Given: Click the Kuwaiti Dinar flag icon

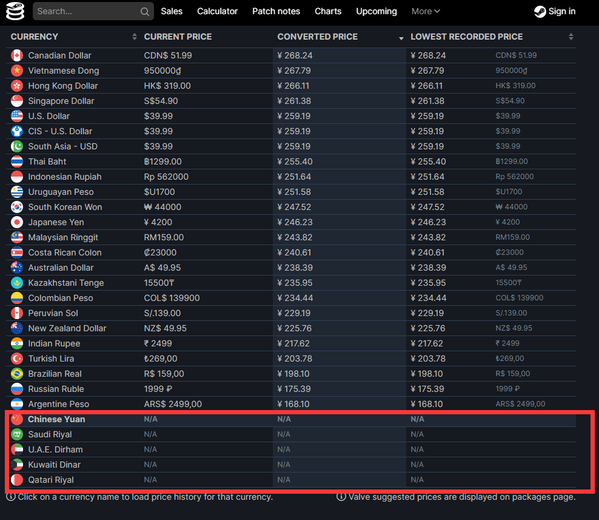Looking at the screenshot, I should 17,465.
